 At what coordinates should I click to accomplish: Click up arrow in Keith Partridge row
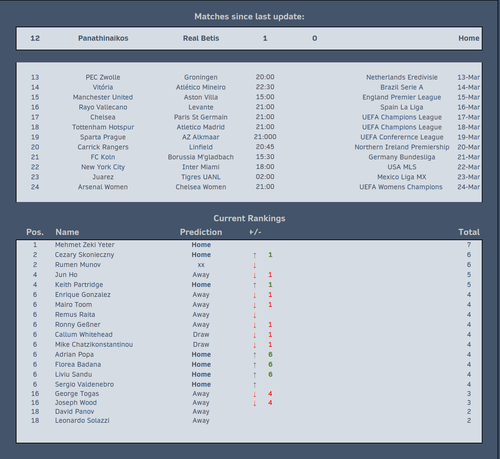(254, 285)
